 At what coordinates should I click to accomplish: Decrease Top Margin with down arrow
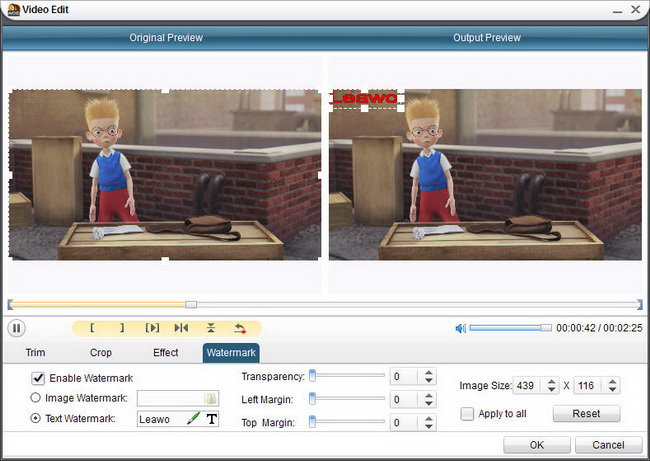click(x=429, y=427)
